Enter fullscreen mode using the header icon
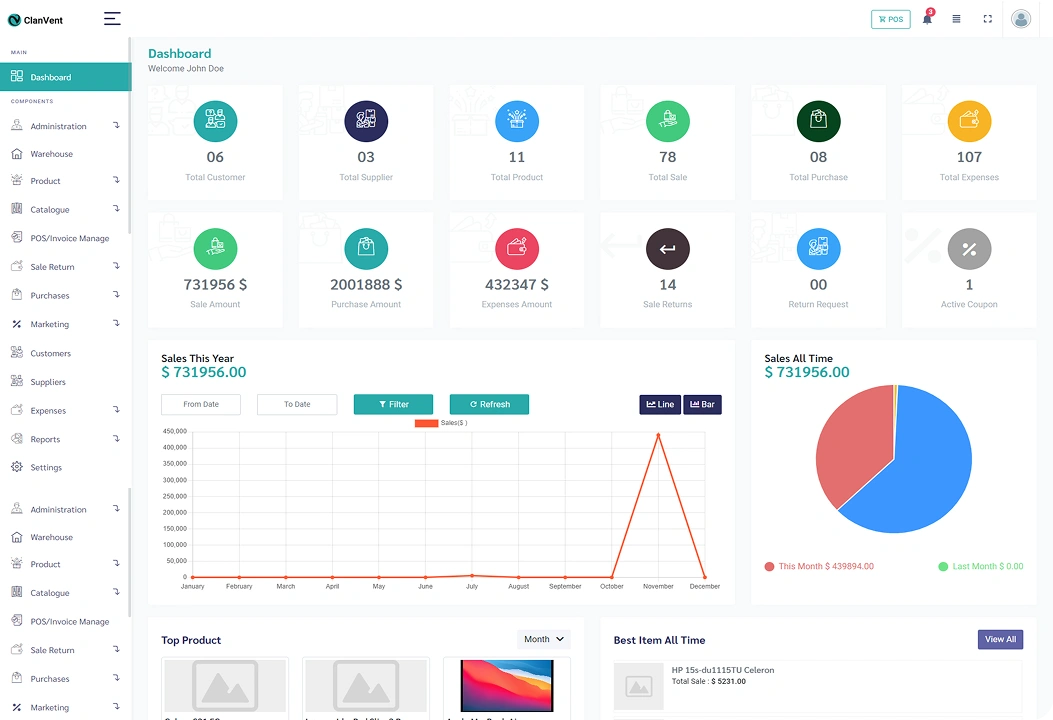 (988, 19)
